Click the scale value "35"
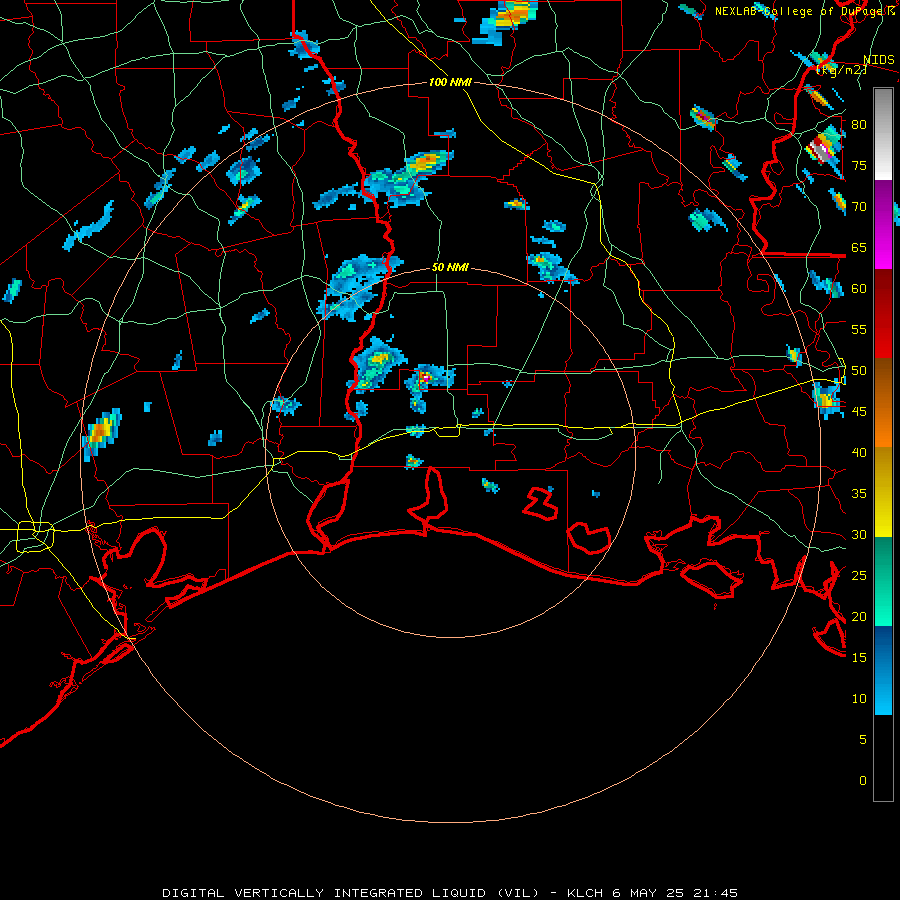Image resolution: width=900 pixels, height=900 pixels. click(x=859, y=494)
